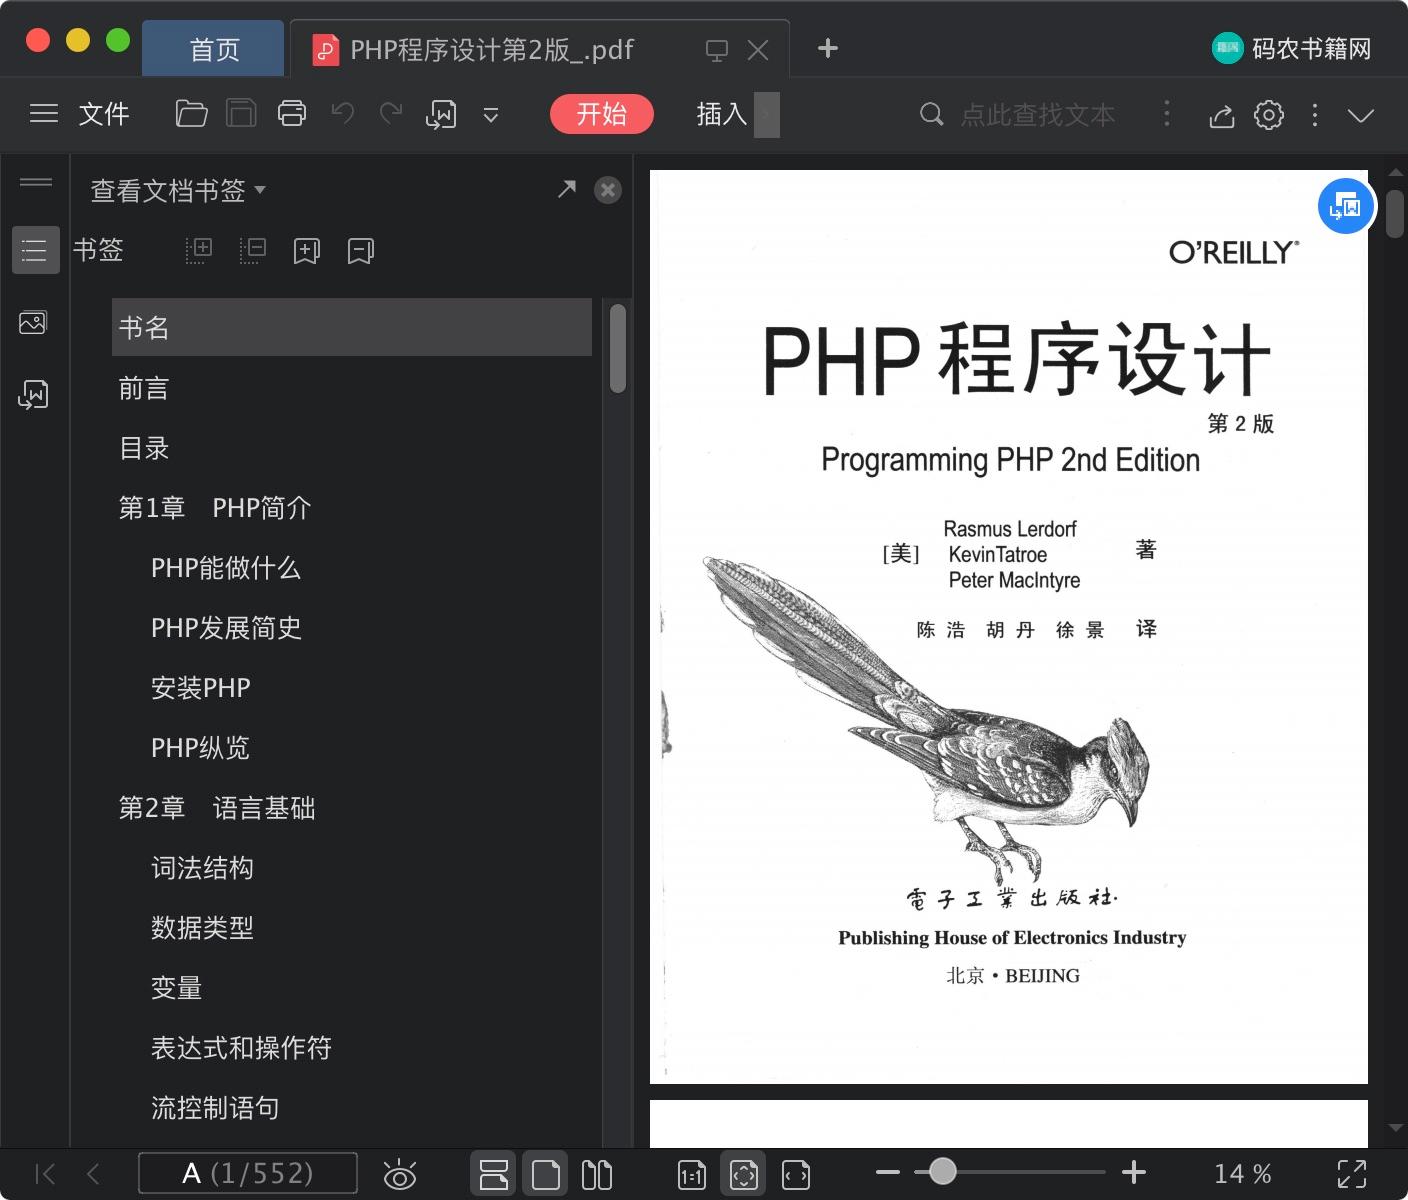1408x1200 pixels.
Task: Click the hamburger menu icon beside 文件
Action: (44, 114)
